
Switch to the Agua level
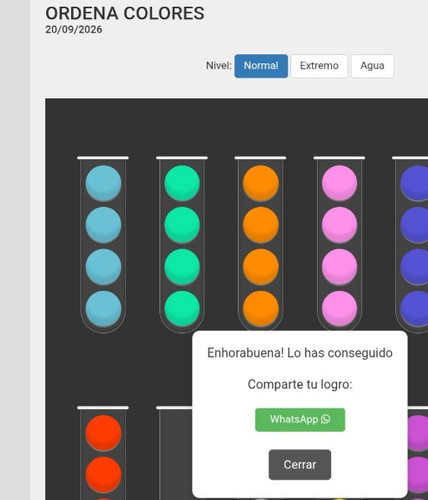point(372,66)
